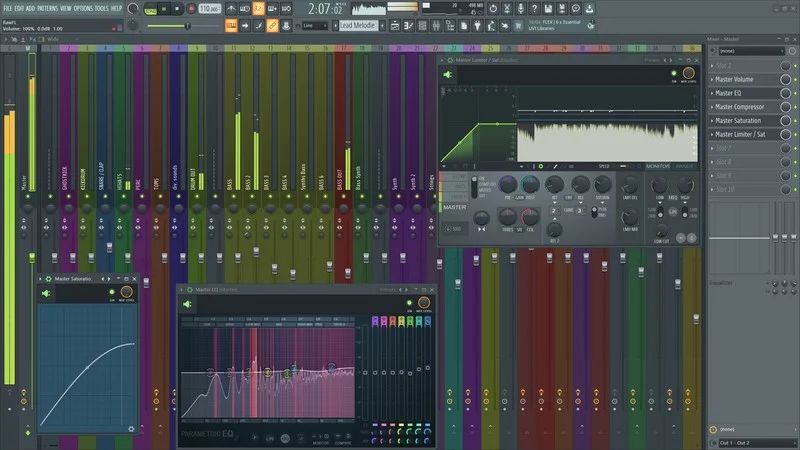The height and width of the screenshot is (450, 800).
Task: Click the pause playback button
Action: (x=164, y=9)
